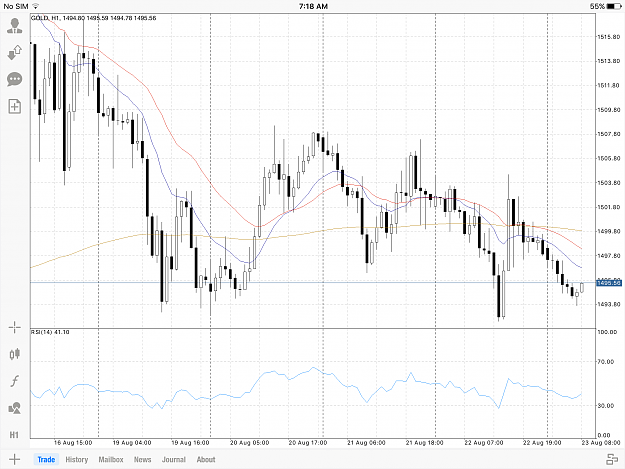The image size is (625, 469).
Task: Tap the plus button at the bottom left
Action: (x=14, y=459)
